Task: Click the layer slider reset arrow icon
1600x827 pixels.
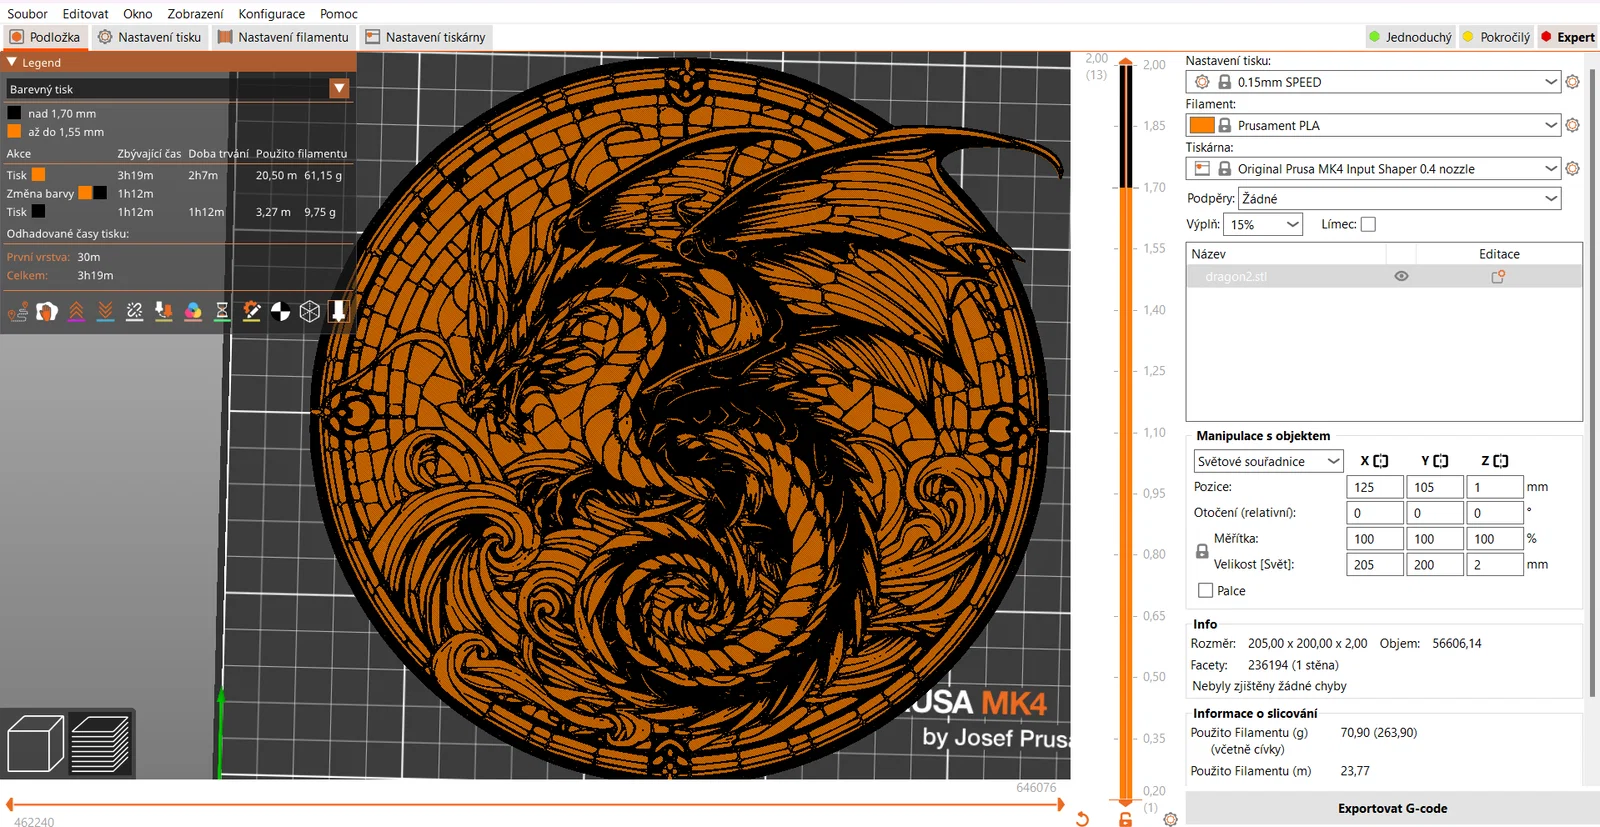Action: 1082,819
